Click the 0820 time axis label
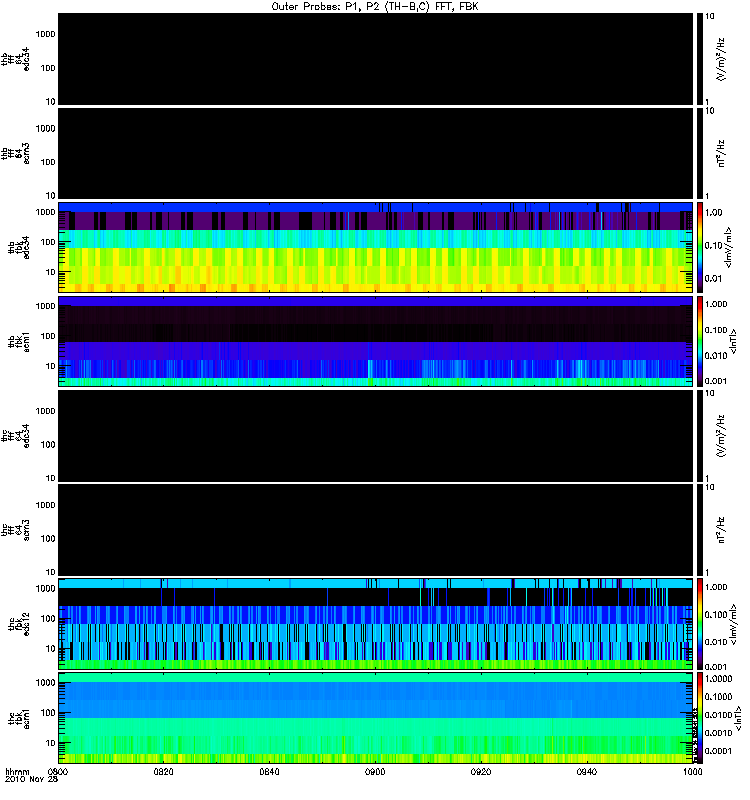This screenshot has width=750, height=800. (163, 772)
